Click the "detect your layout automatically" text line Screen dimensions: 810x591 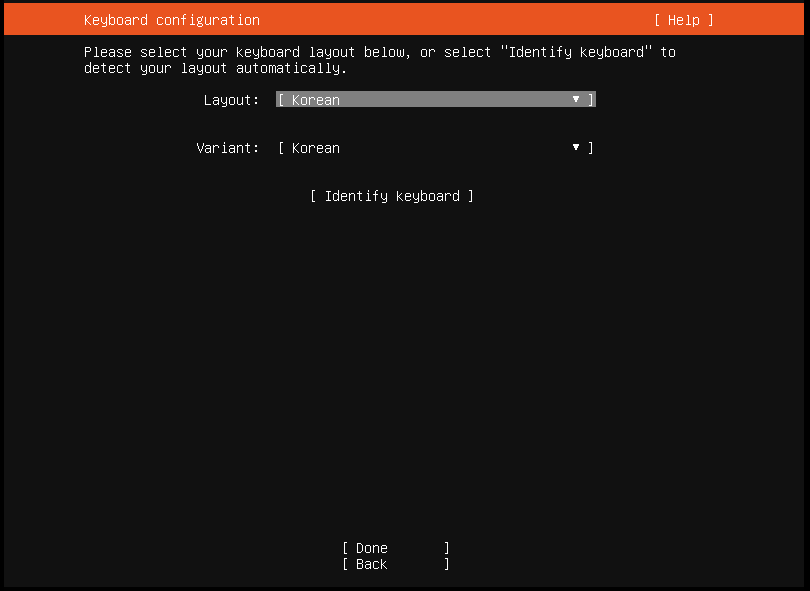[215, 68]
